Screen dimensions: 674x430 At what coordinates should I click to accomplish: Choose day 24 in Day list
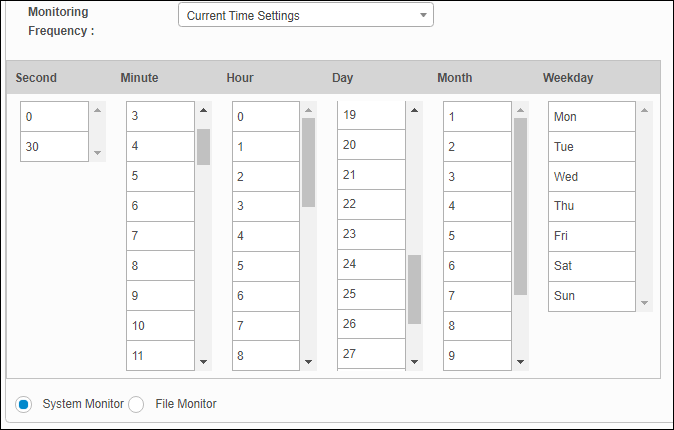tap(371, 264)
